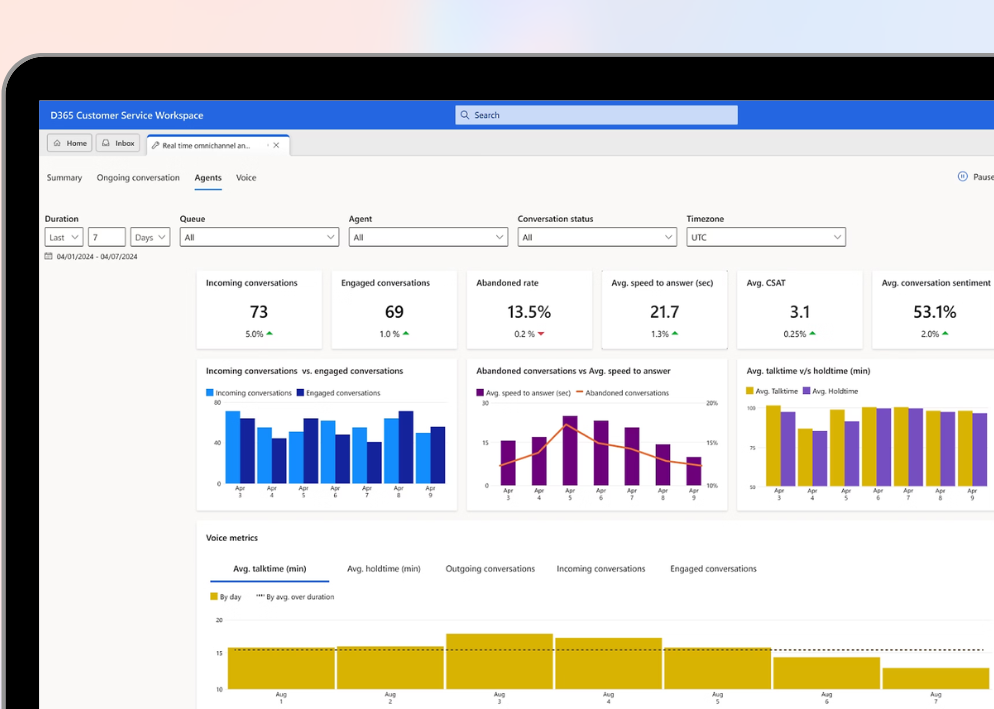994x709 pixels.
Task: Click the yellow By day legend swatch
Action: [x=214, y=596]
